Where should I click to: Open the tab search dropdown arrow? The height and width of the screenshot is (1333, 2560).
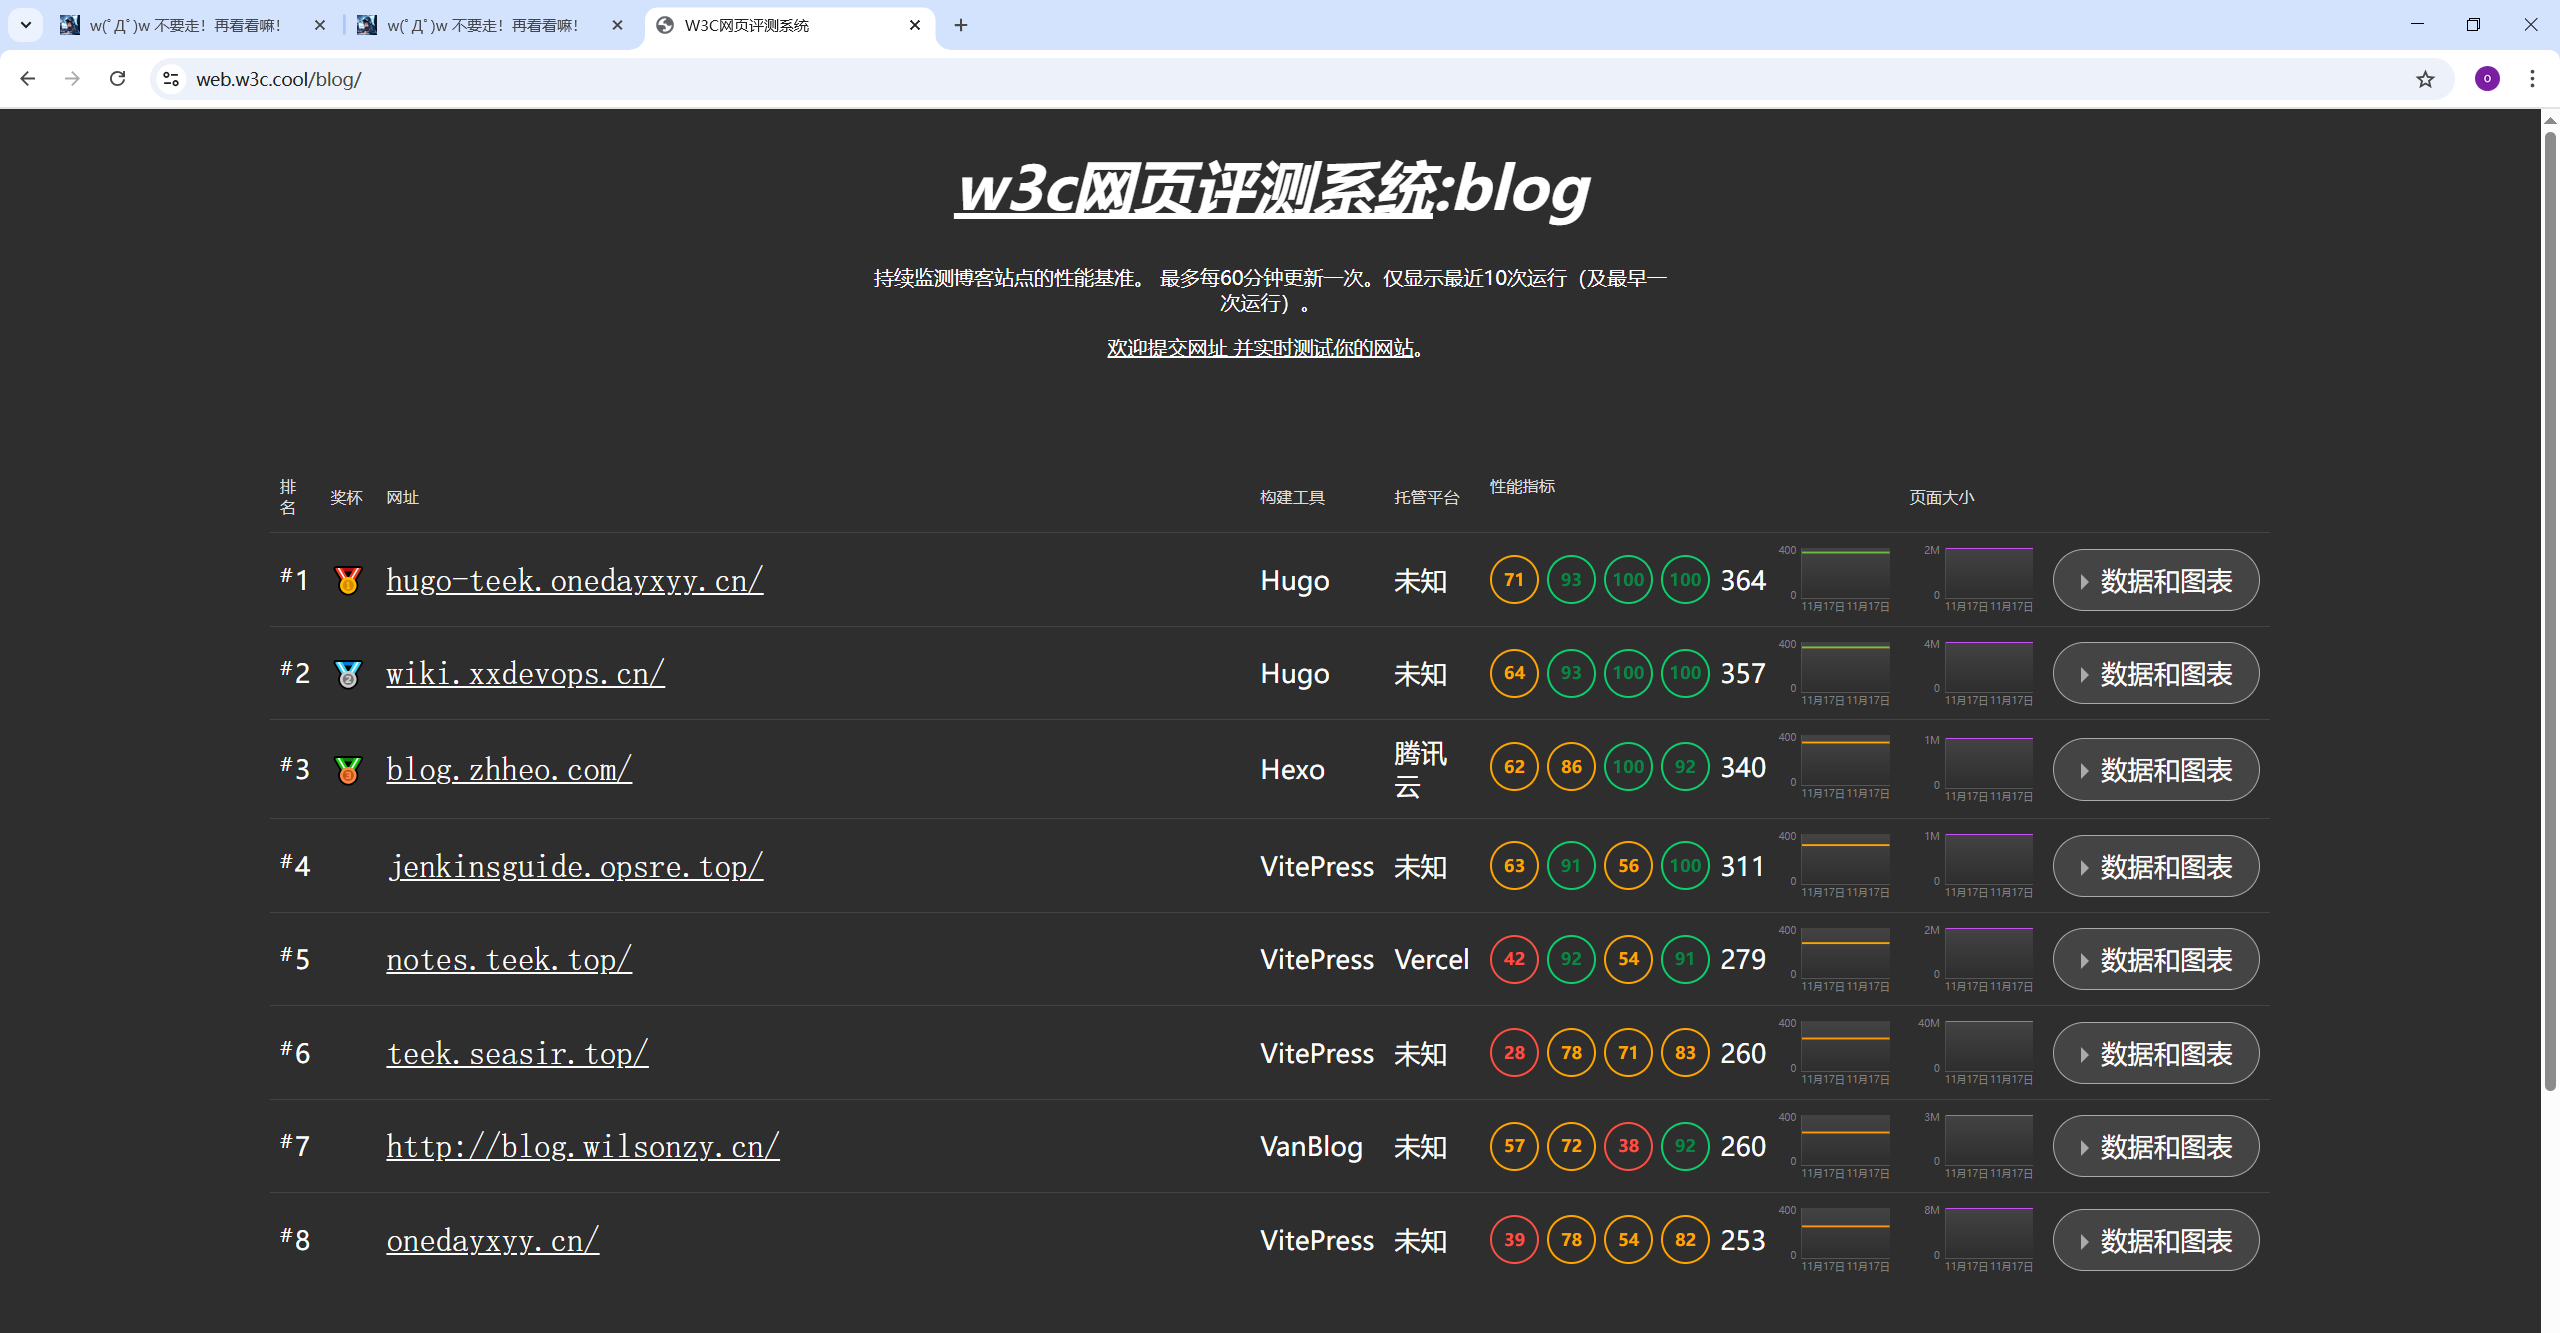click(x=26, y=25)
